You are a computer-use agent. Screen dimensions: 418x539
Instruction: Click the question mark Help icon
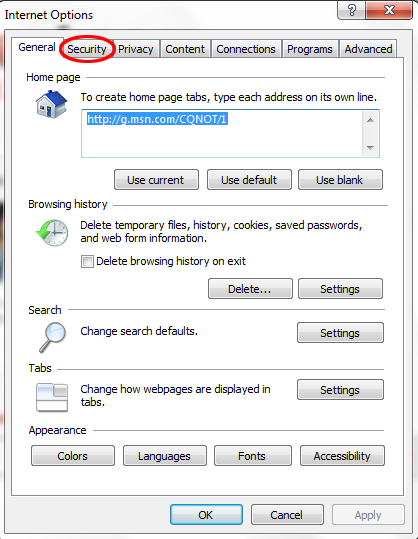(352, 10)
